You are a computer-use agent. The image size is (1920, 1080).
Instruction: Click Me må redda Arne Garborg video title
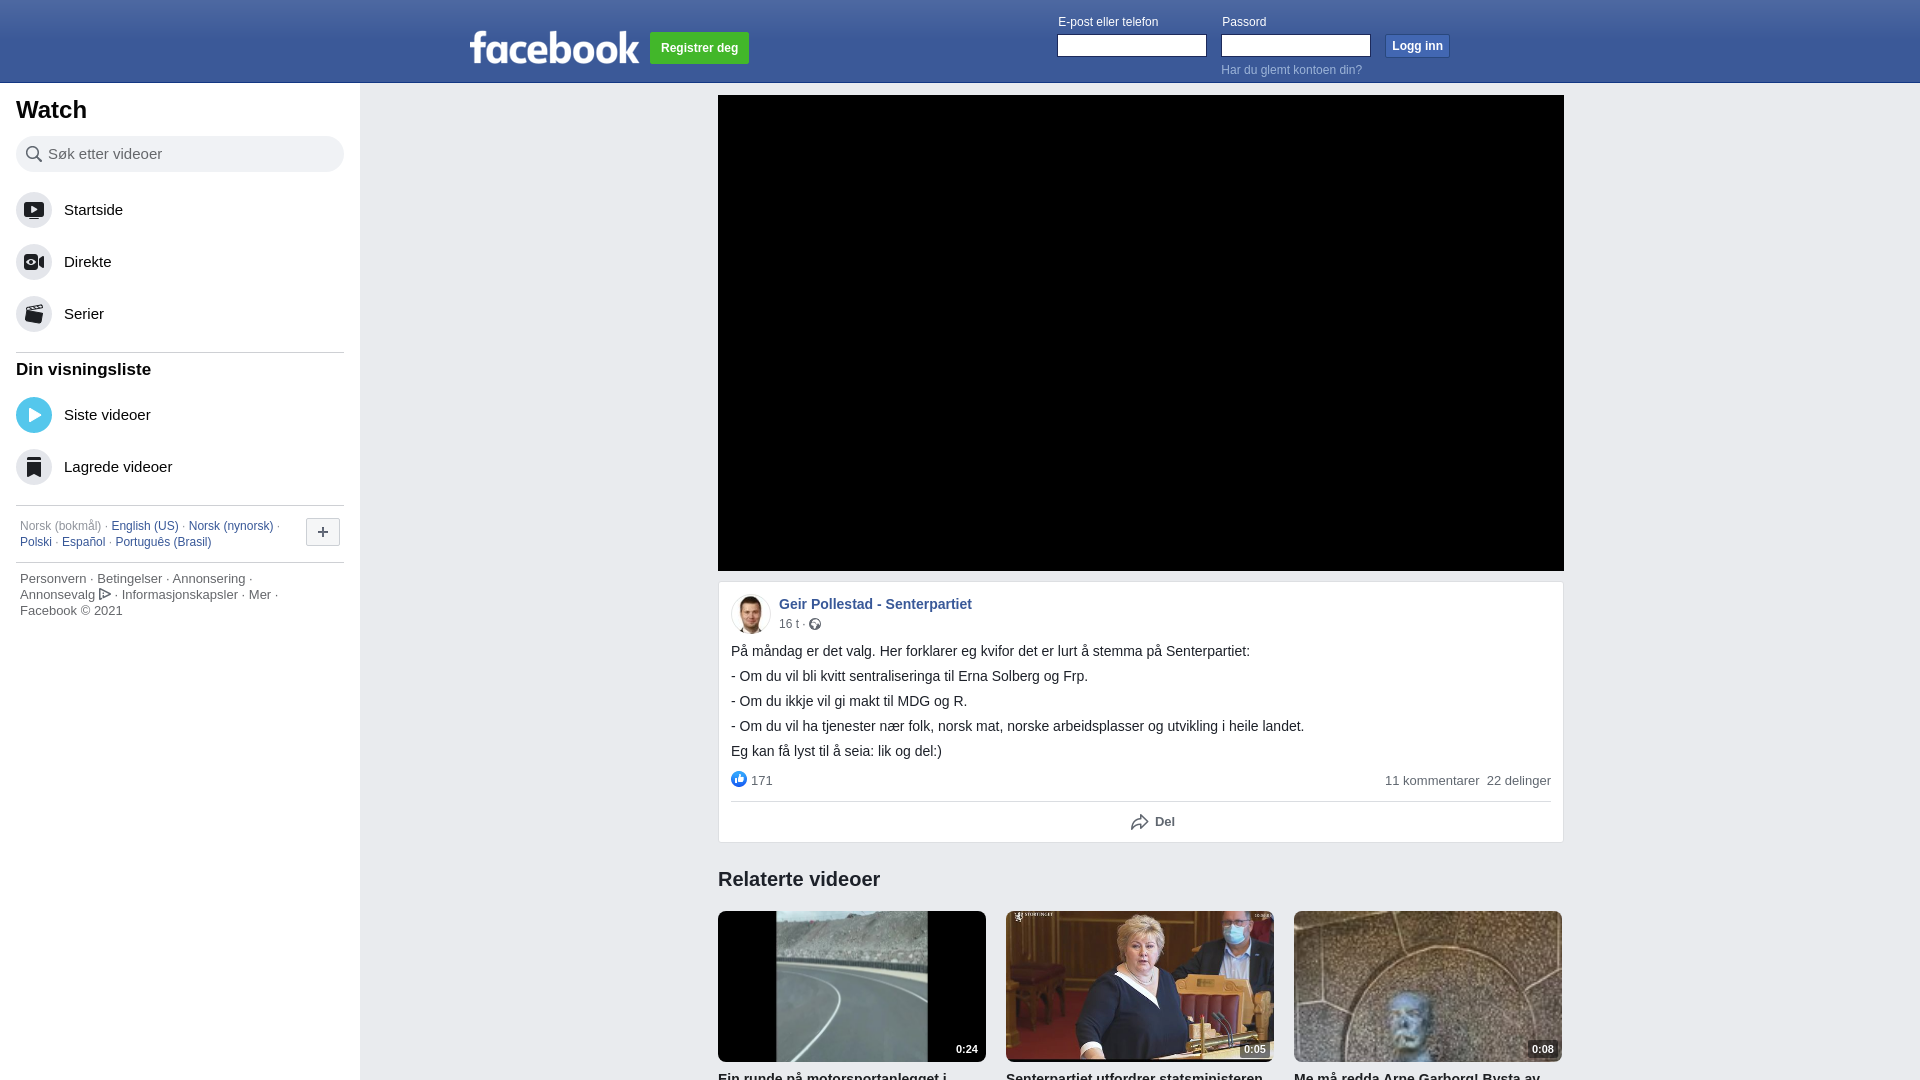coord(1417,1076)
